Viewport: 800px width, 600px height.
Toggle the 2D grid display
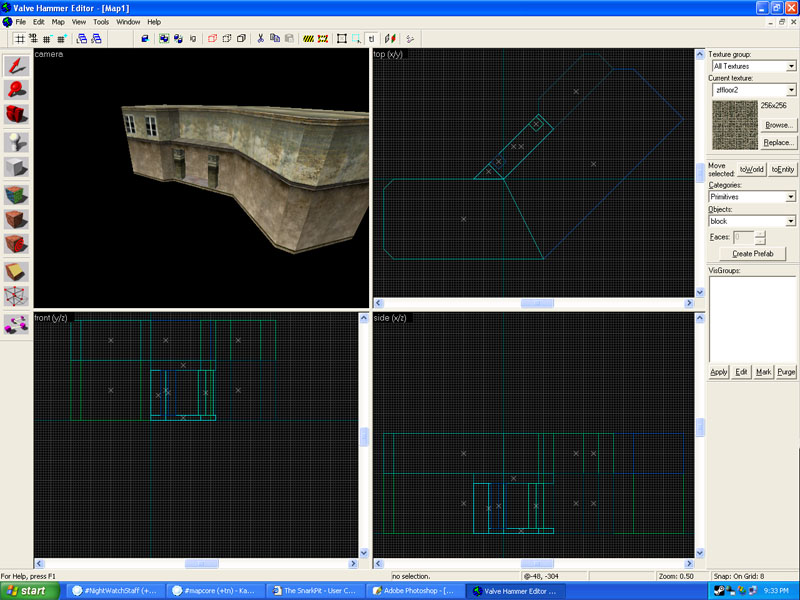pyautogui.click(x=19, y=39)
